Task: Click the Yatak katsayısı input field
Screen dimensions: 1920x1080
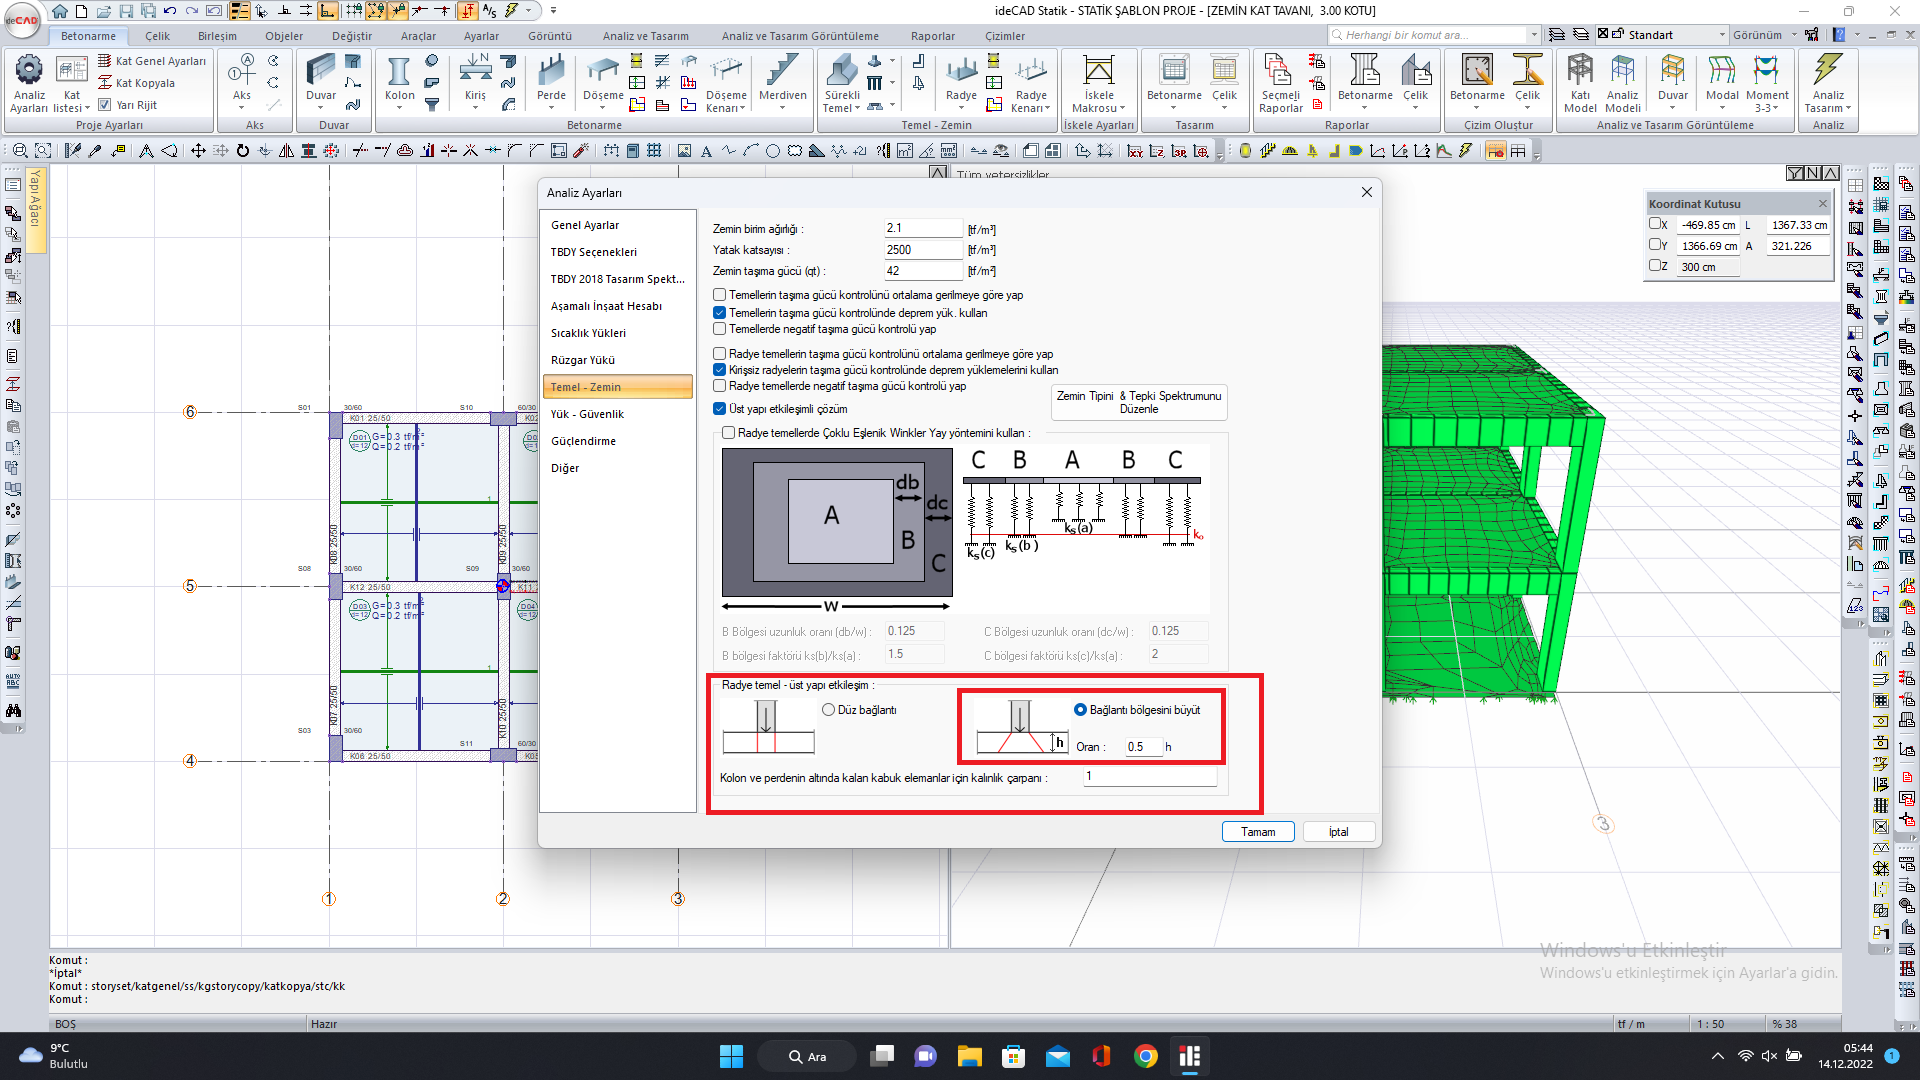Action: [922, 250]
